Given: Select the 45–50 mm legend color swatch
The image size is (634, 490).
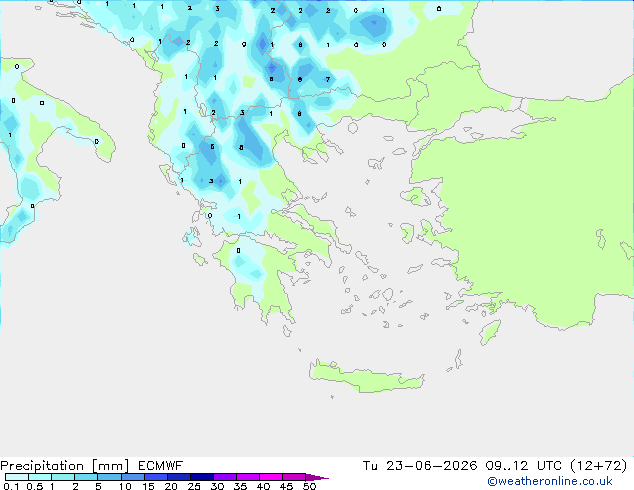Looking at the screenshot, I should (294, 477).
